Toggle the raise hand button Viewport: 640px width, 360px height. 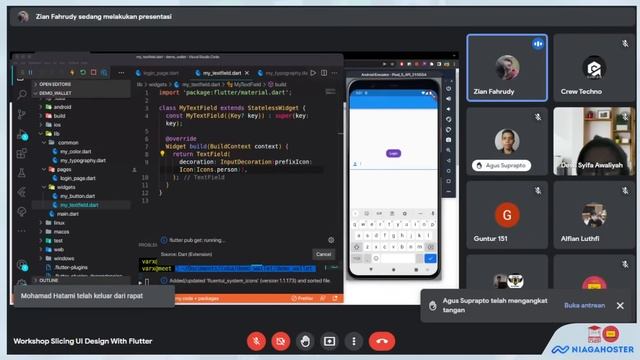point(305,341)
